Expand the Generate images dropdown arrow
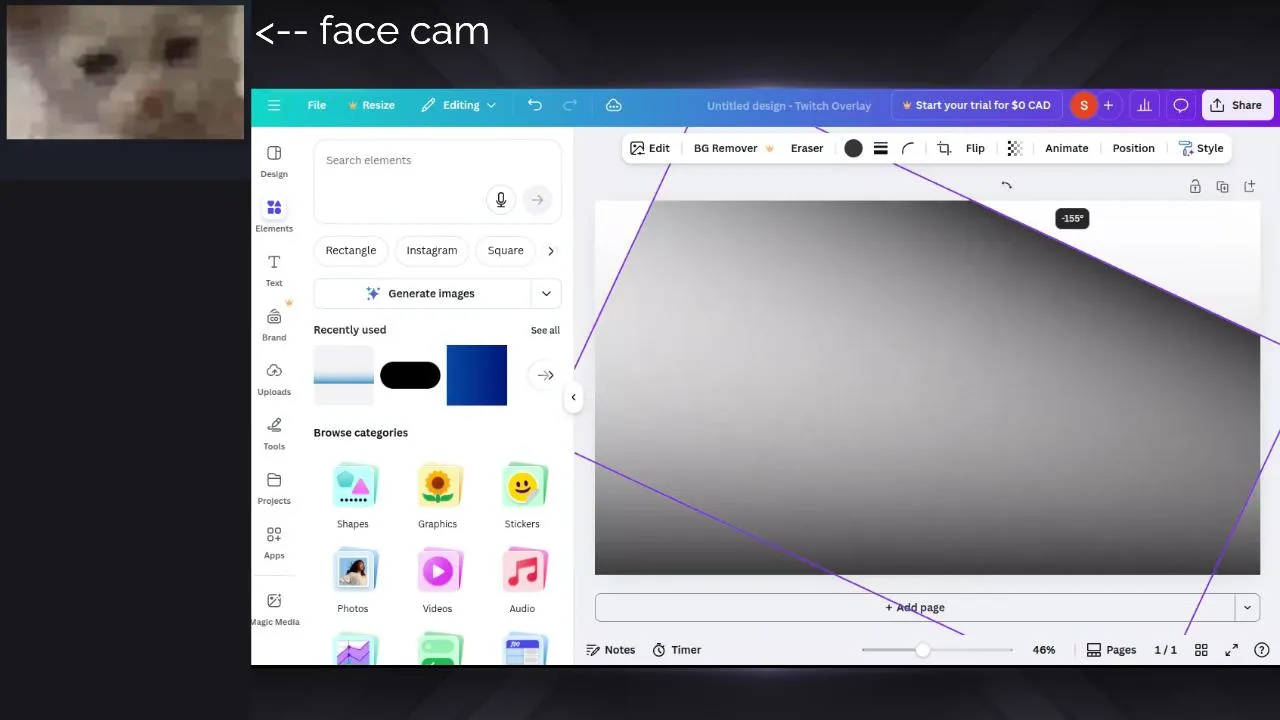This screenshot has width=1280, height=720. click(546, 293)
